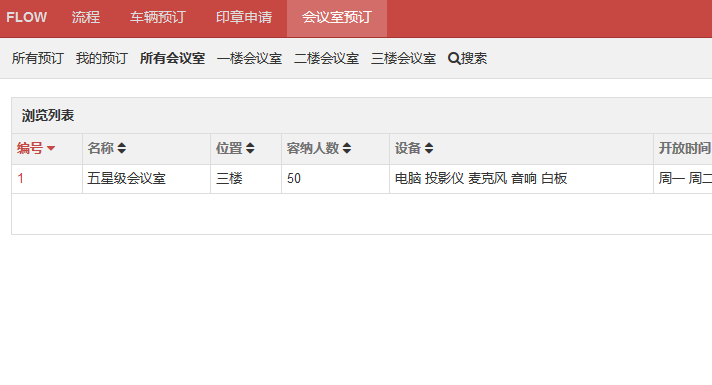This screenshot has height=385, width=712.
Task: Click the 浏览列表 panel heading
Action: (x=48, y=115)
